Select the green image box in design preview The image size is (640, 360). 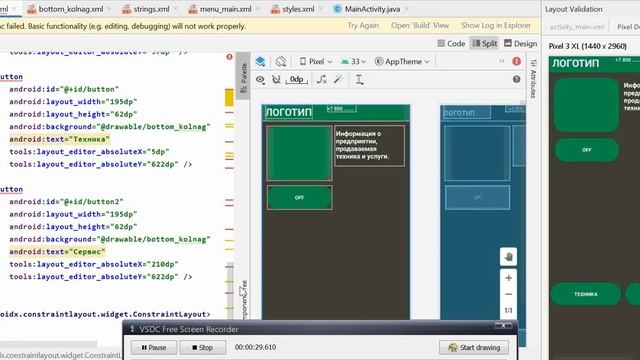(x=299, y=153)
